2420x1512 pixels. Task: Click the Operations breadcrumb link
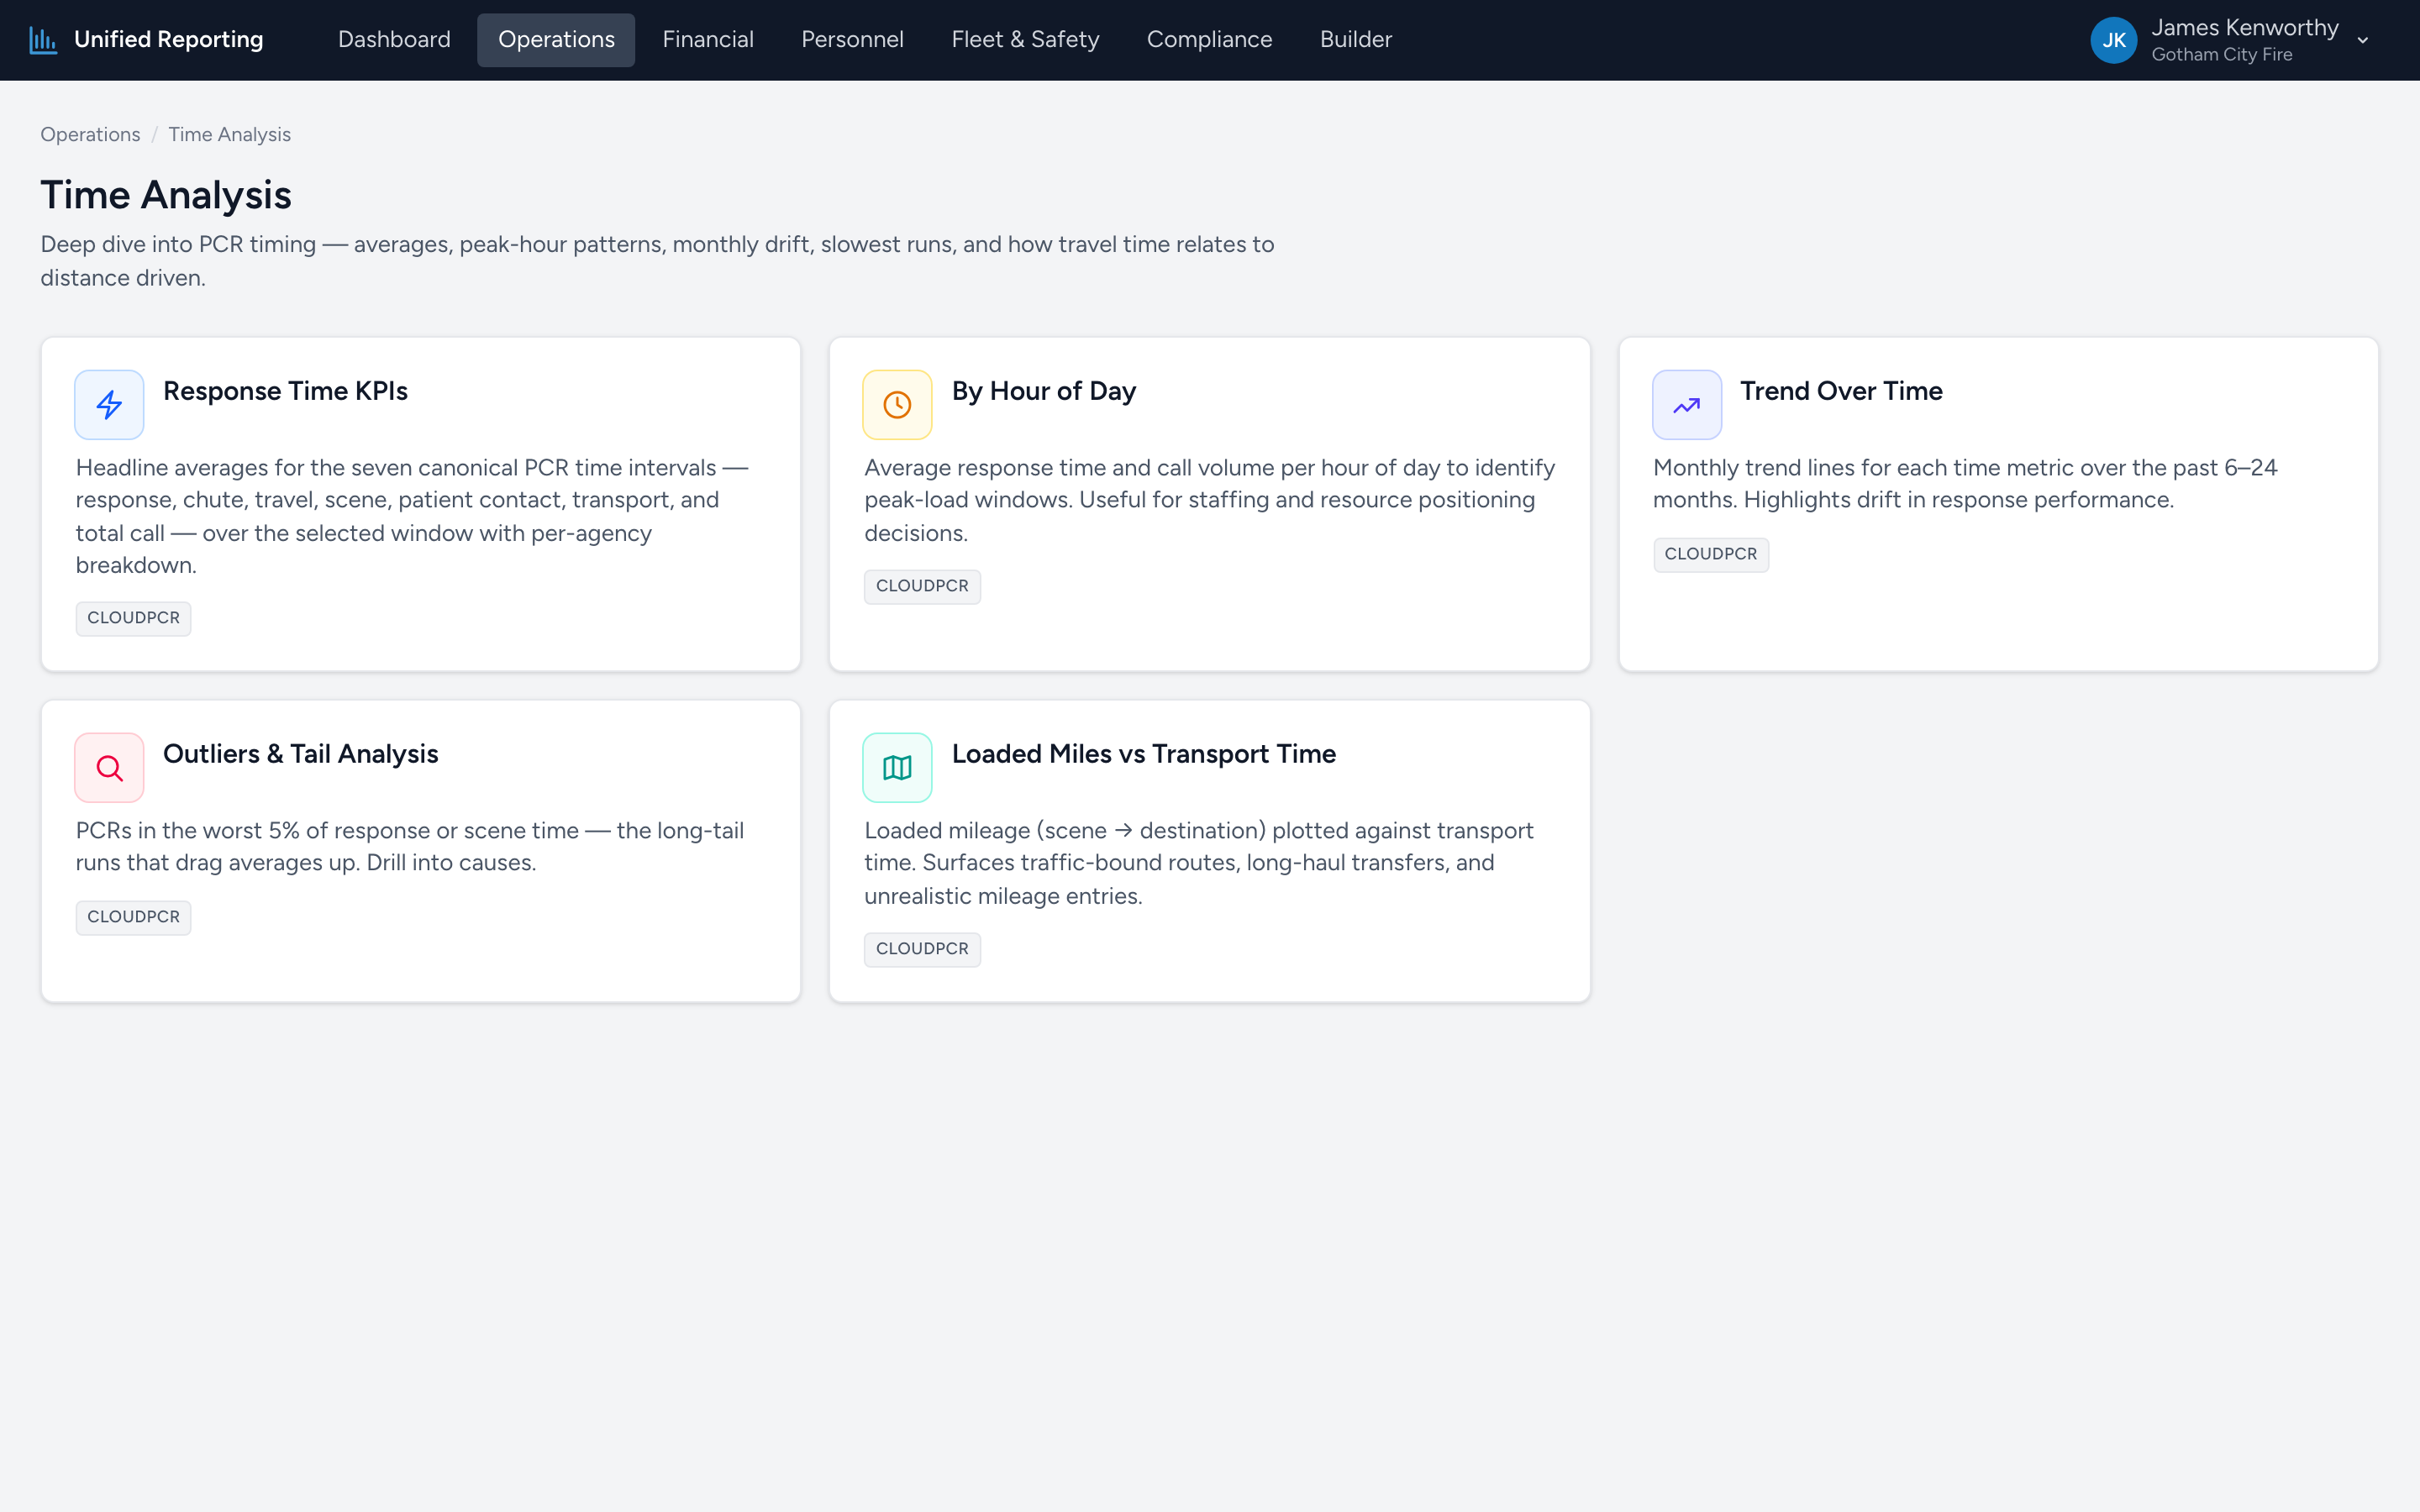(90, 134)
